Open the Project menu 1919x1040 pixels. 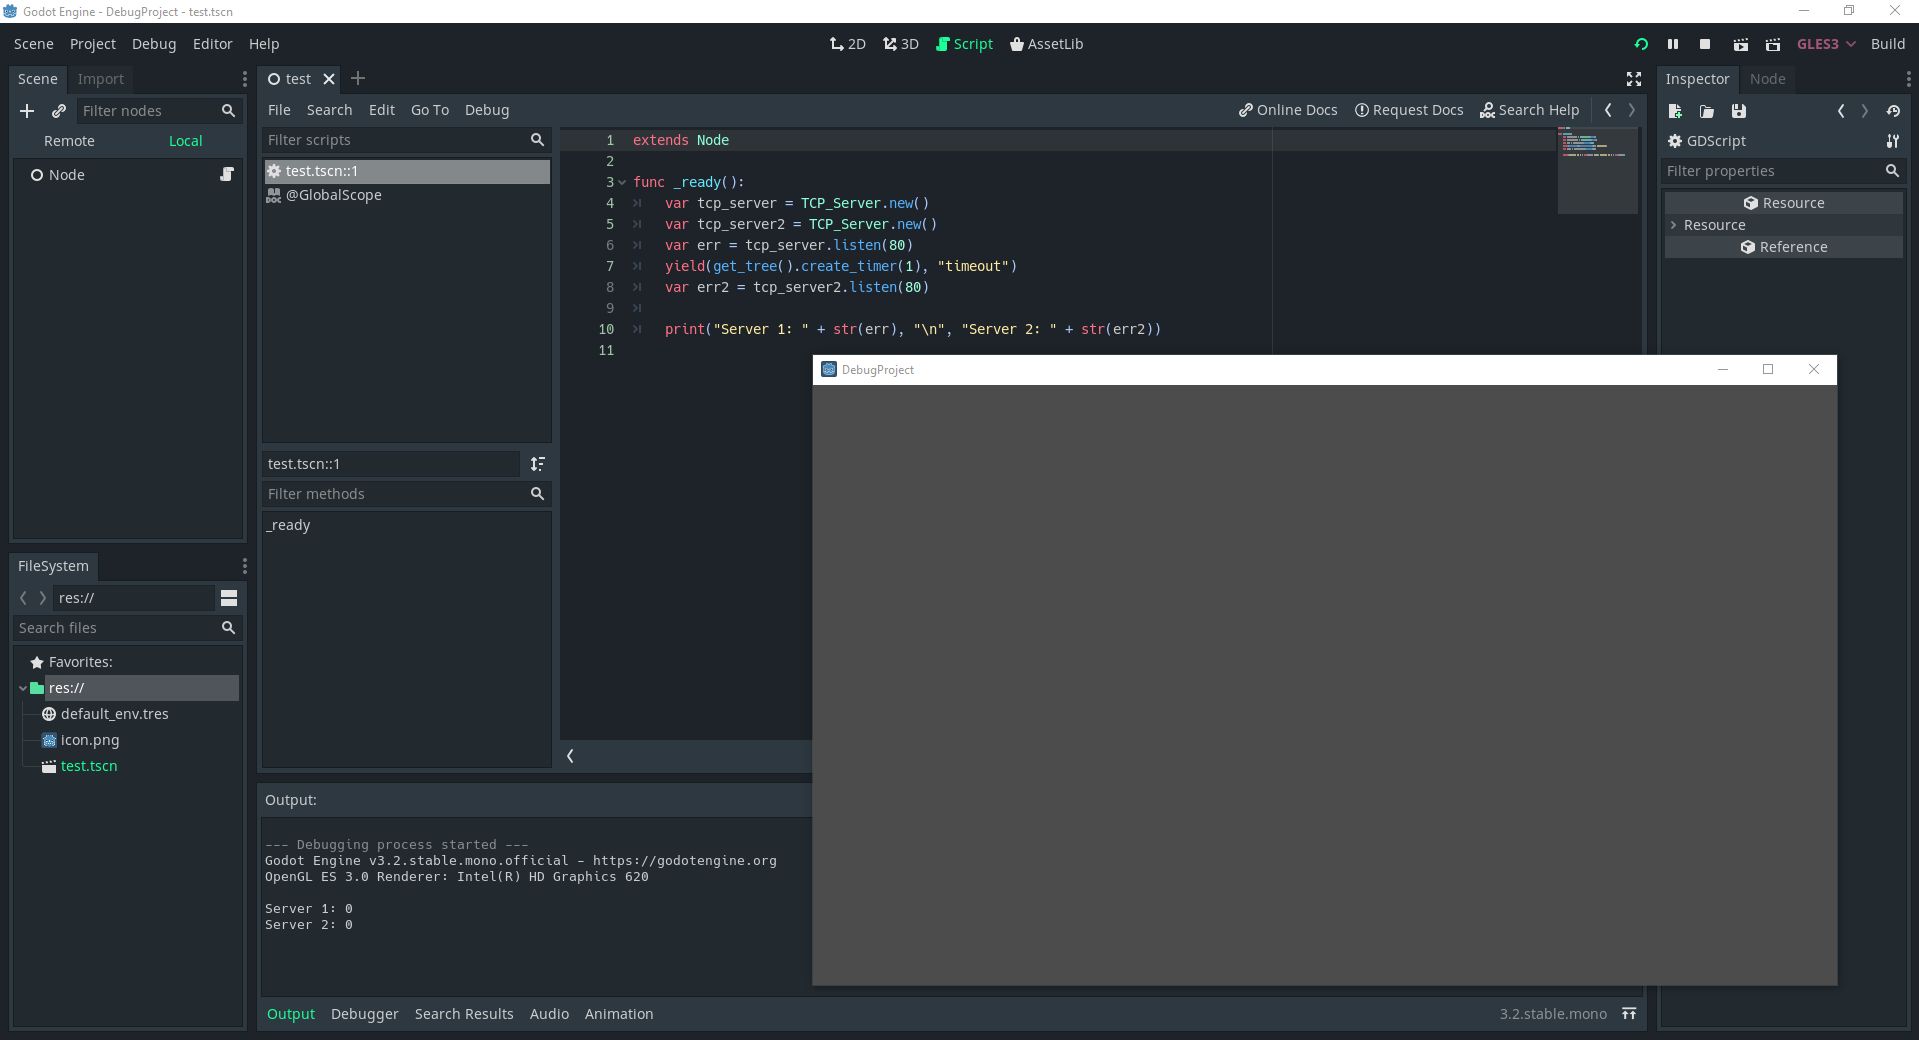coord(93,44)
